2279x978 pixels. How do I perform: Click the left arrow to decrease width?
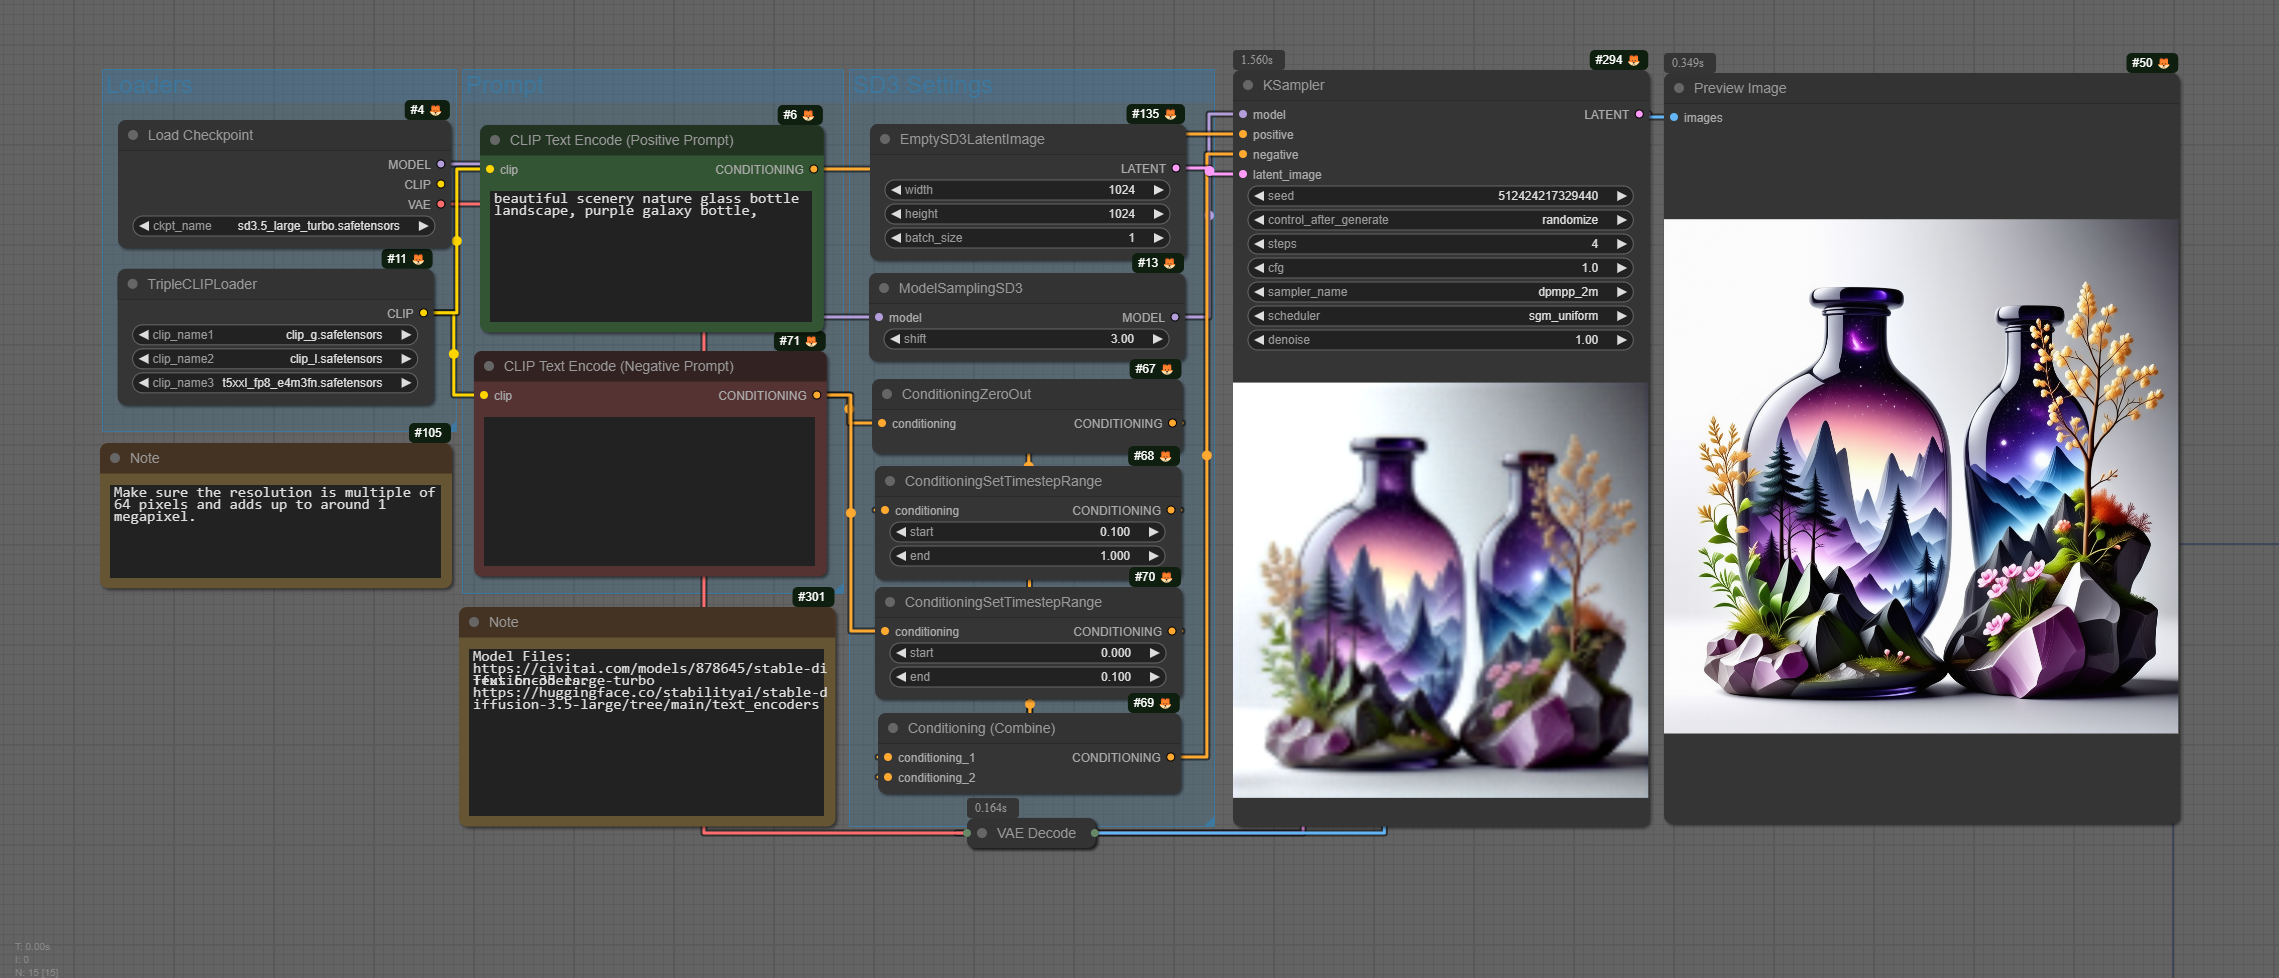coord(896,190)
